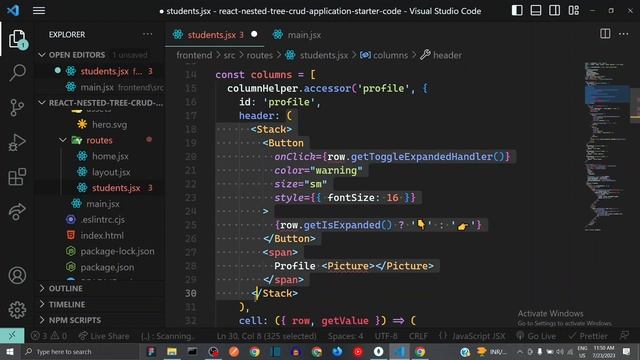The width and height of the screenshot is (640, 360).
Task: Open students.jsx in Open Editors list
Action: coord(101,71)
